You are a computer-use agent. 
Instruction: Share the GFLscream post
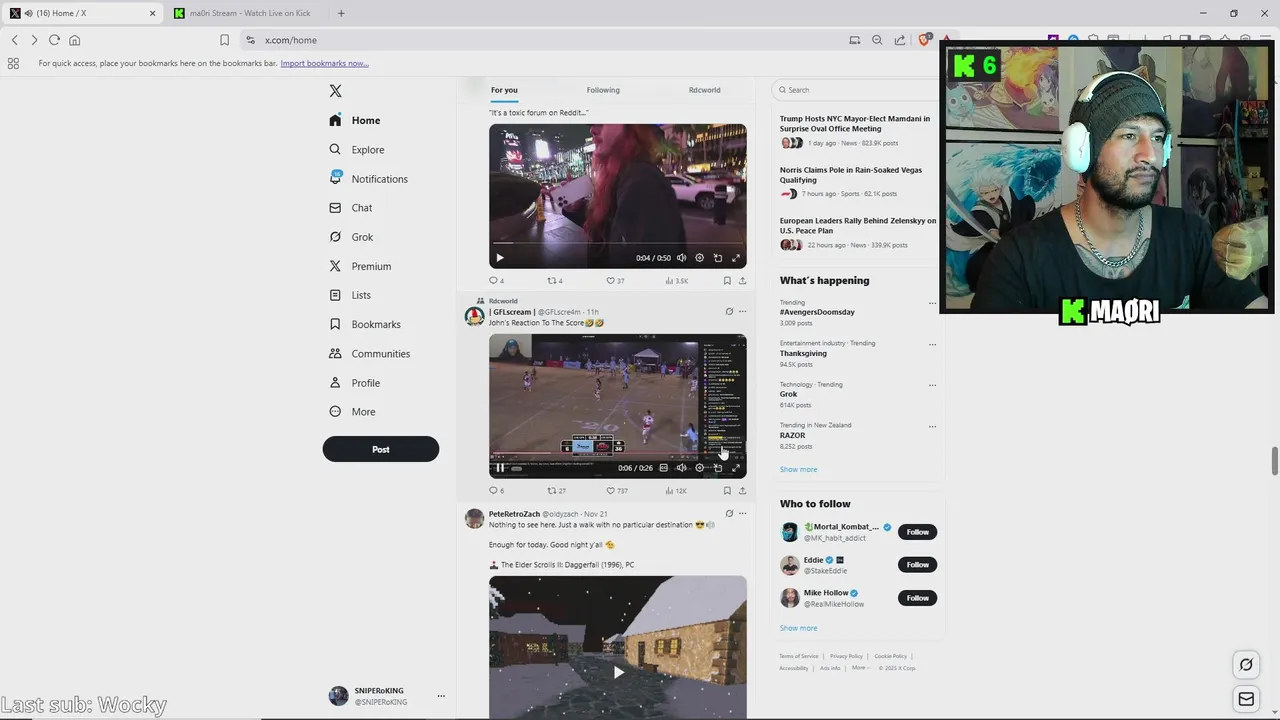click(x=742, y=491)
